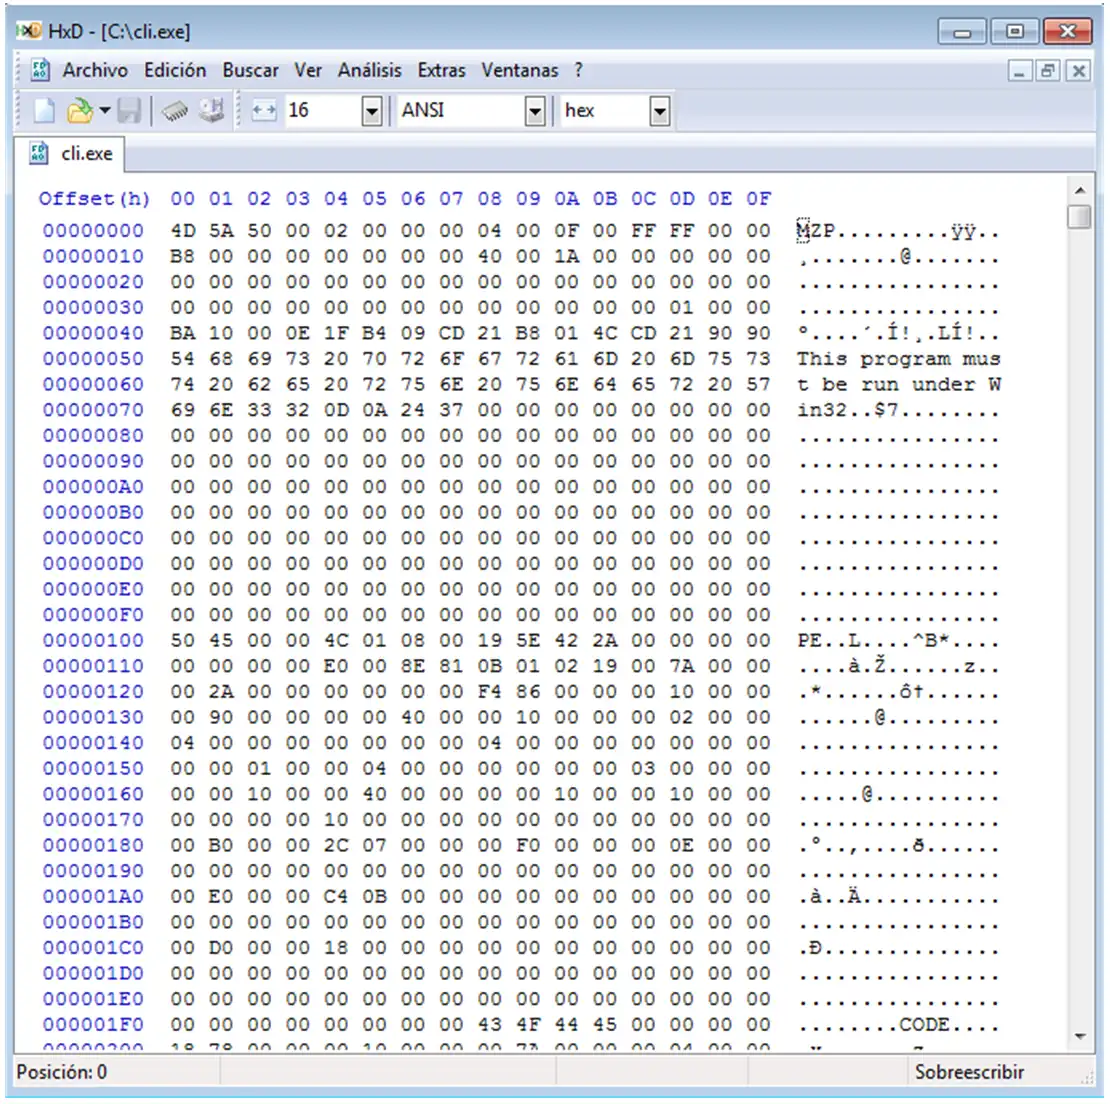Screen dimensions: 1110x1104
Task: Open the Buscar menu
Action: [251, 70]
